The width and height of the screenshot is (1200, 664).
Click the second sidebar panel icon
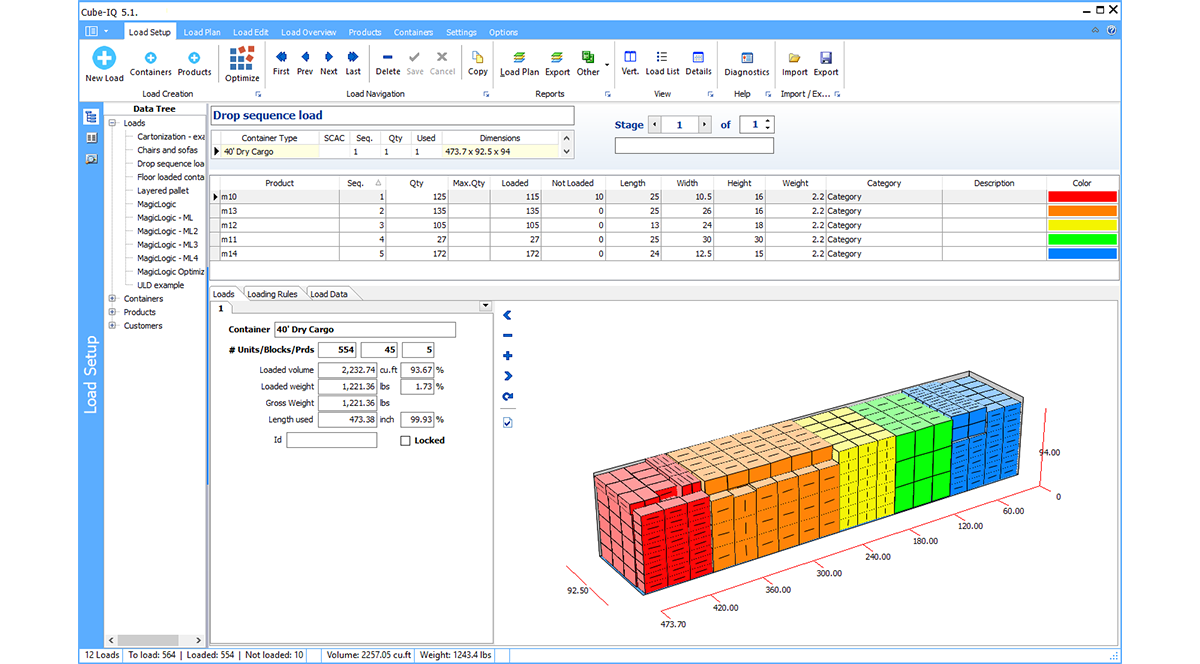[x=91, y=138]
